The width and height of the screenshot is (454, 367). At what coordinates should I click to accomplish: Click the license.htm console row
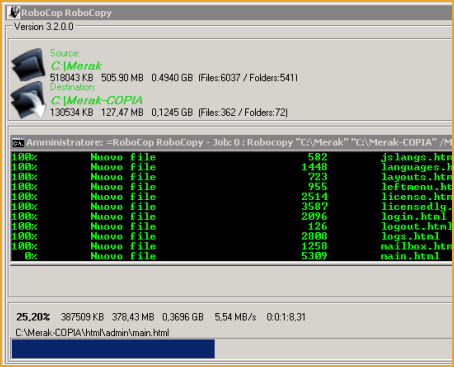232,197
